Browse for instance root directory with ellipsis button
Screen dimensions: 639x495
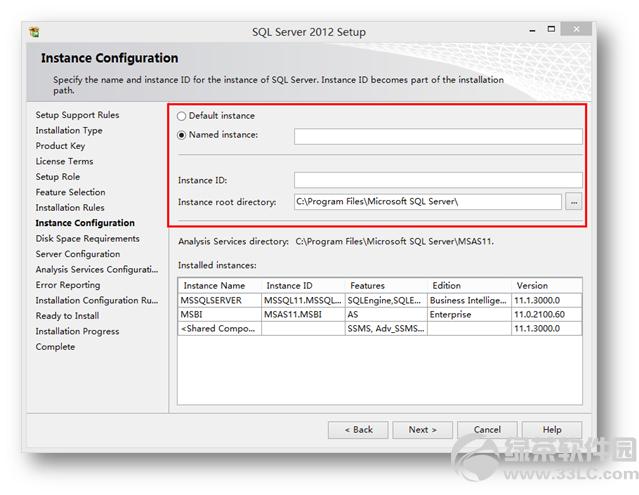tap(574, 202)
